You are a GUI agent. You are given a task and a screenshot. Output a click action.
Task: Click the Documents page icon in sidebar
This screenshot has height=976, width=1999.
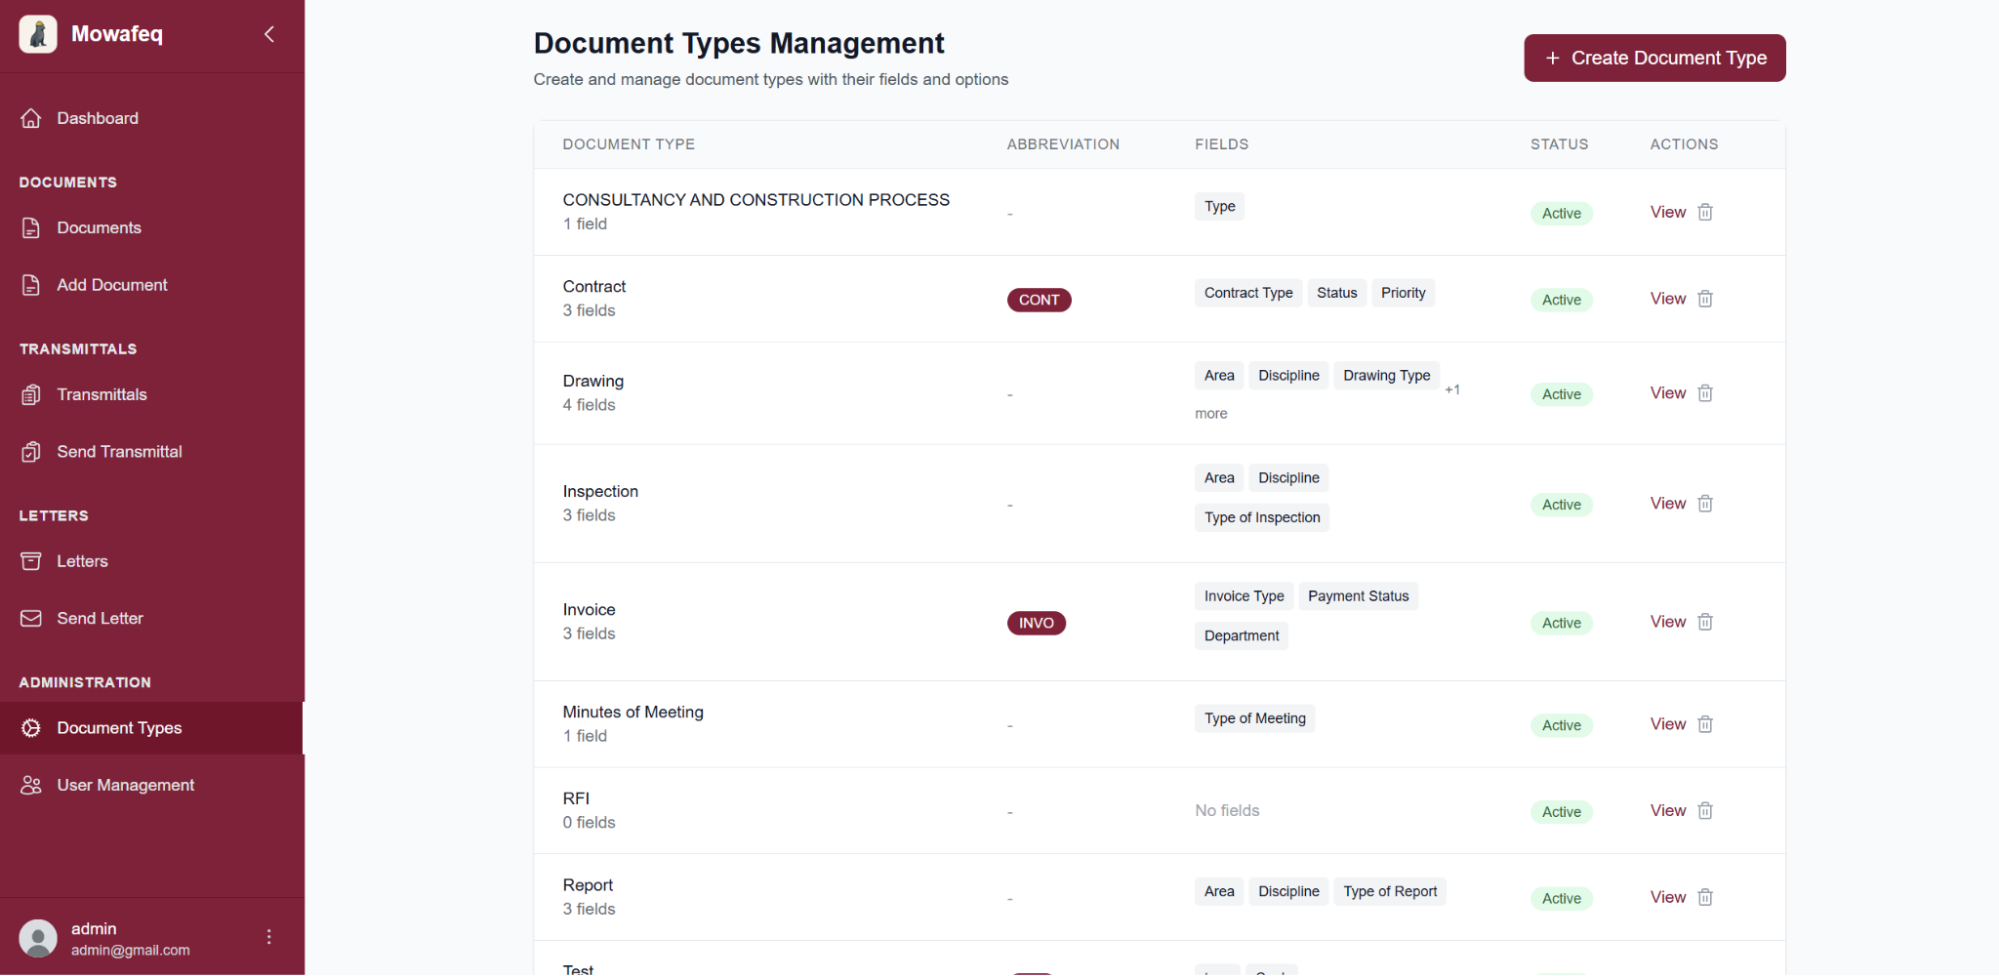click(x=31, y=228)
